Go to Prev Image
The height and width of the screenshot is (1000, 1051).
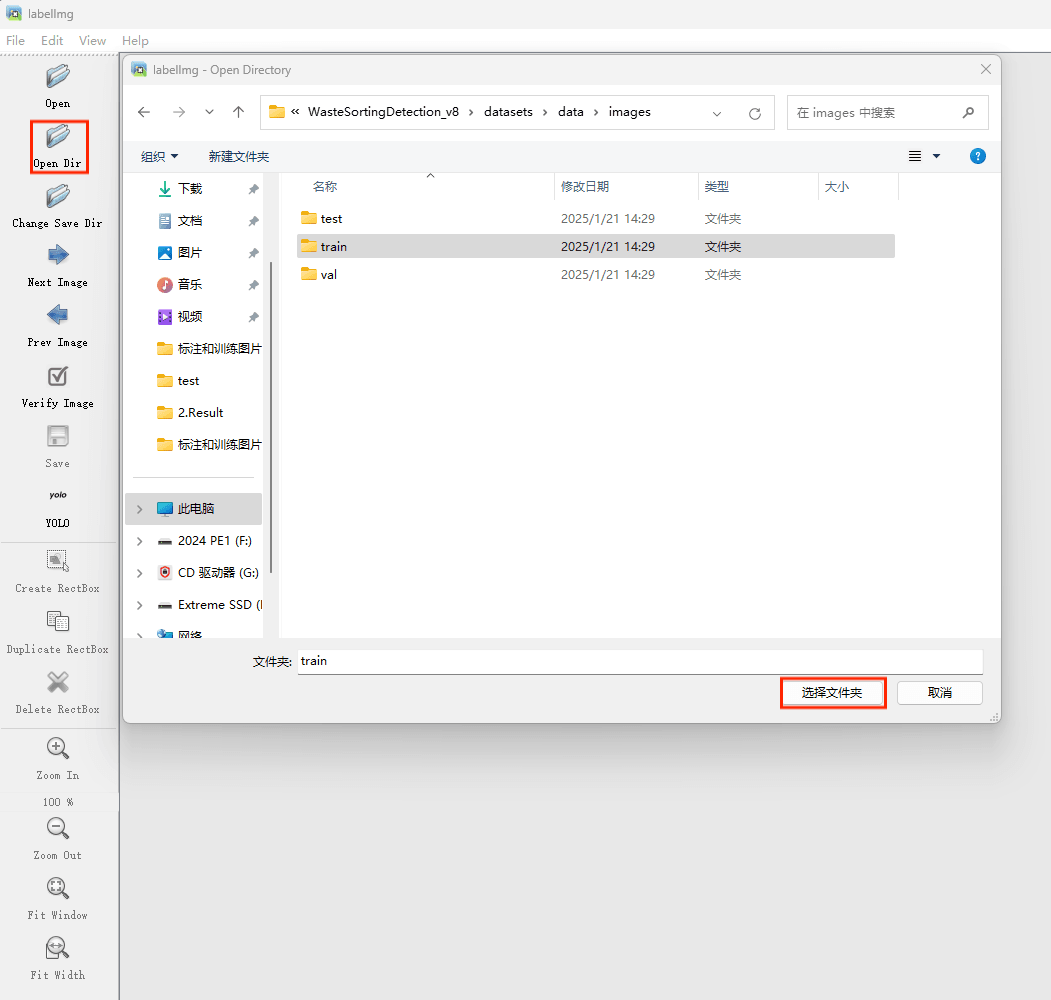coord(58,315)
